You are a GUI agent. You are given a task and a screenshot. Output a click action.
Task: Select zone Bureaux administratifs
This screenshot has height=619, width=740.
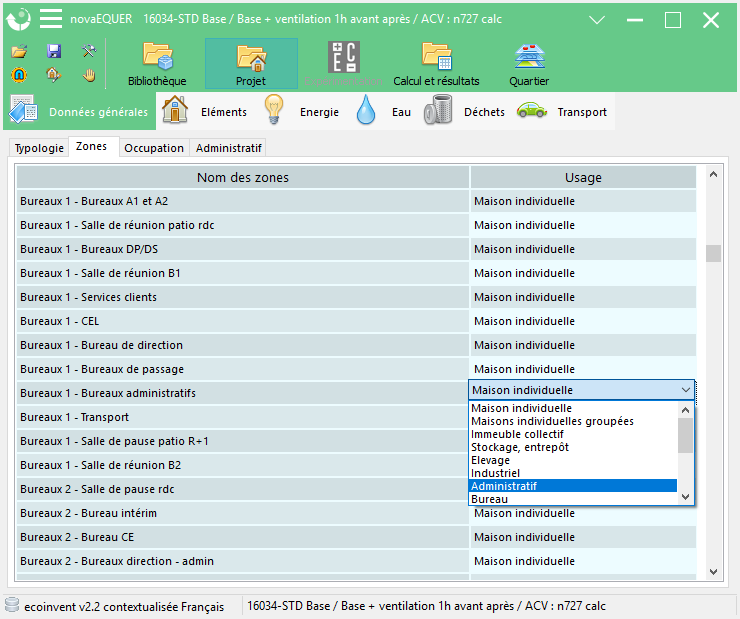pyautogui.click(x=243, y=393)
